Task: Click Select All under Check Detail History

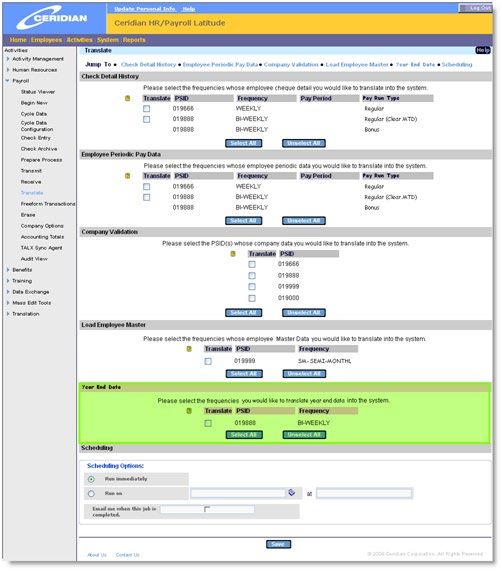Action: point(244,143)
